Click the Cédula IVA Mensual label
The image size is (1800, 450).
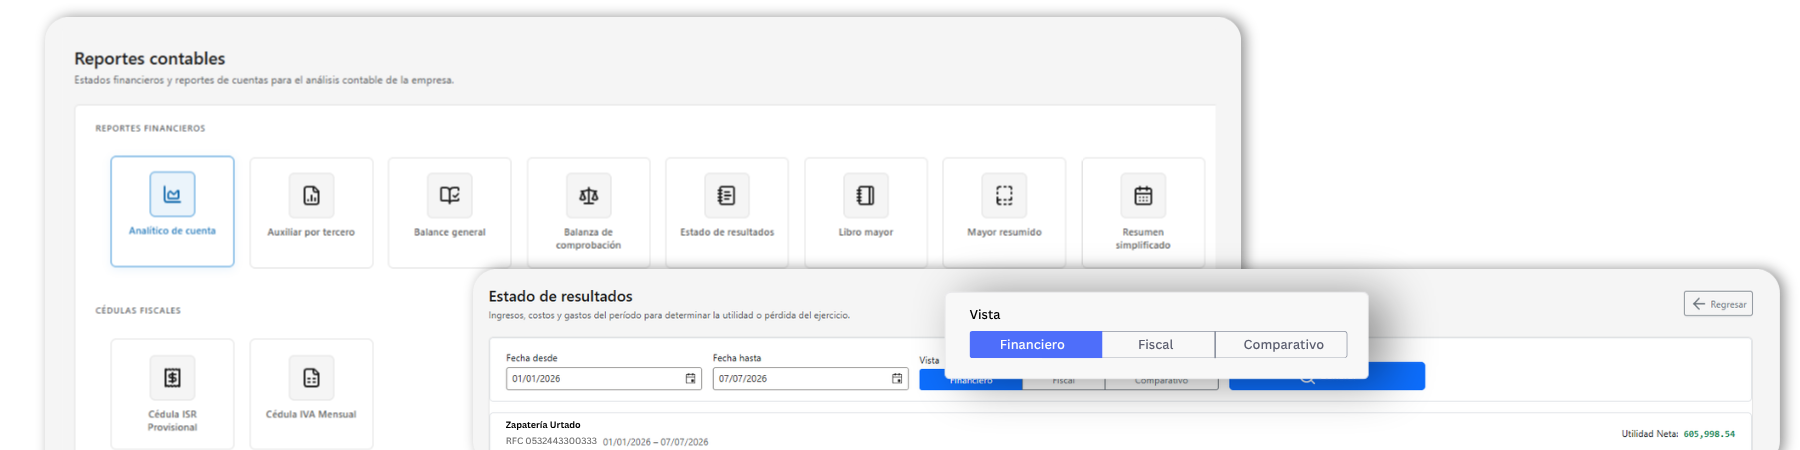tap(311, 414)
